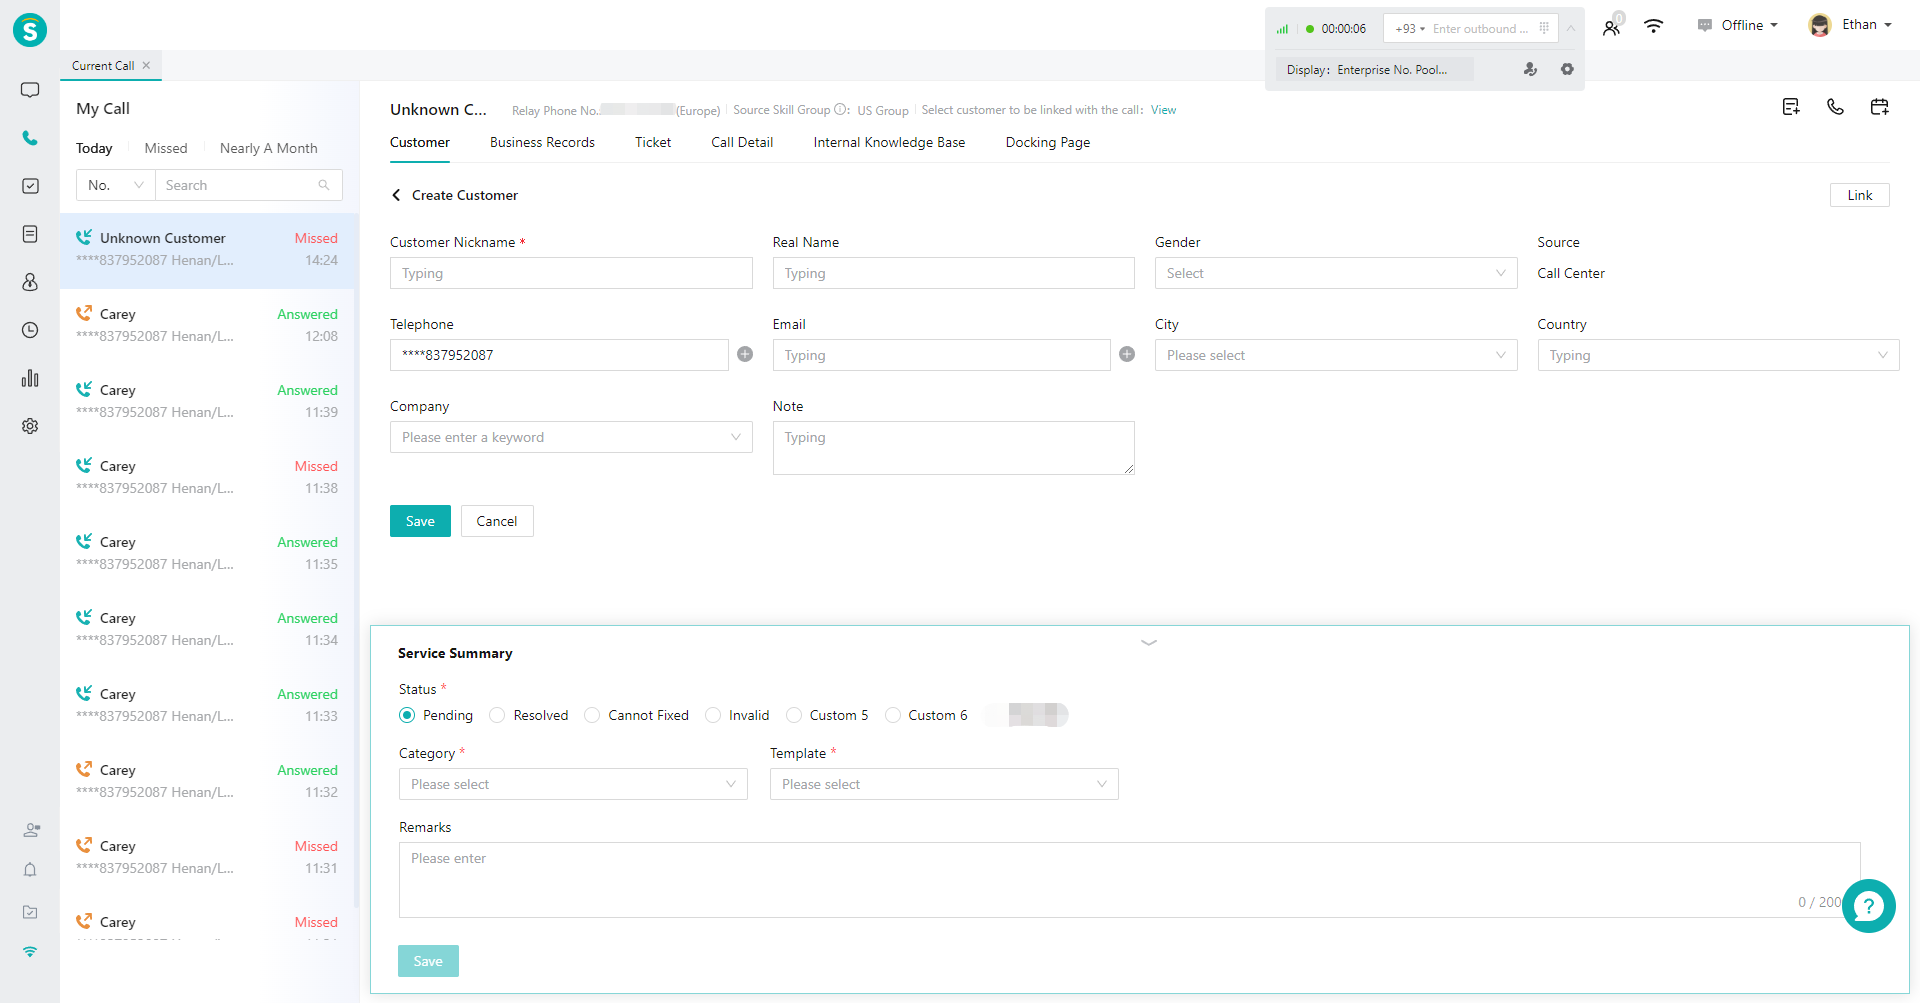The height and width of the screenshot is (1003, 1920).
Task: Open the Ethan user menu
Action: point(1851,25)
